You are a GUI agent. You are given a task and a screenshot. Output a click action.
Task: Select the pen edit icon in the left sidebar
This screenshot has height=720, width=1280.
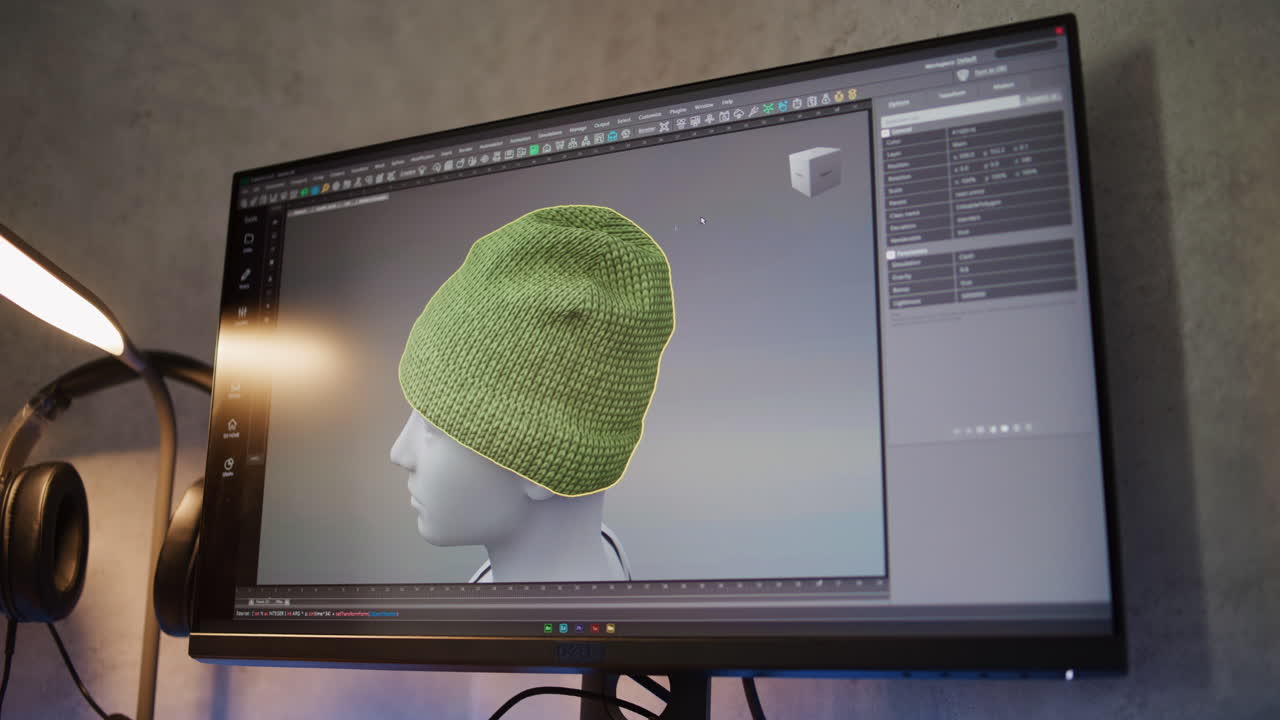point(246,273)
